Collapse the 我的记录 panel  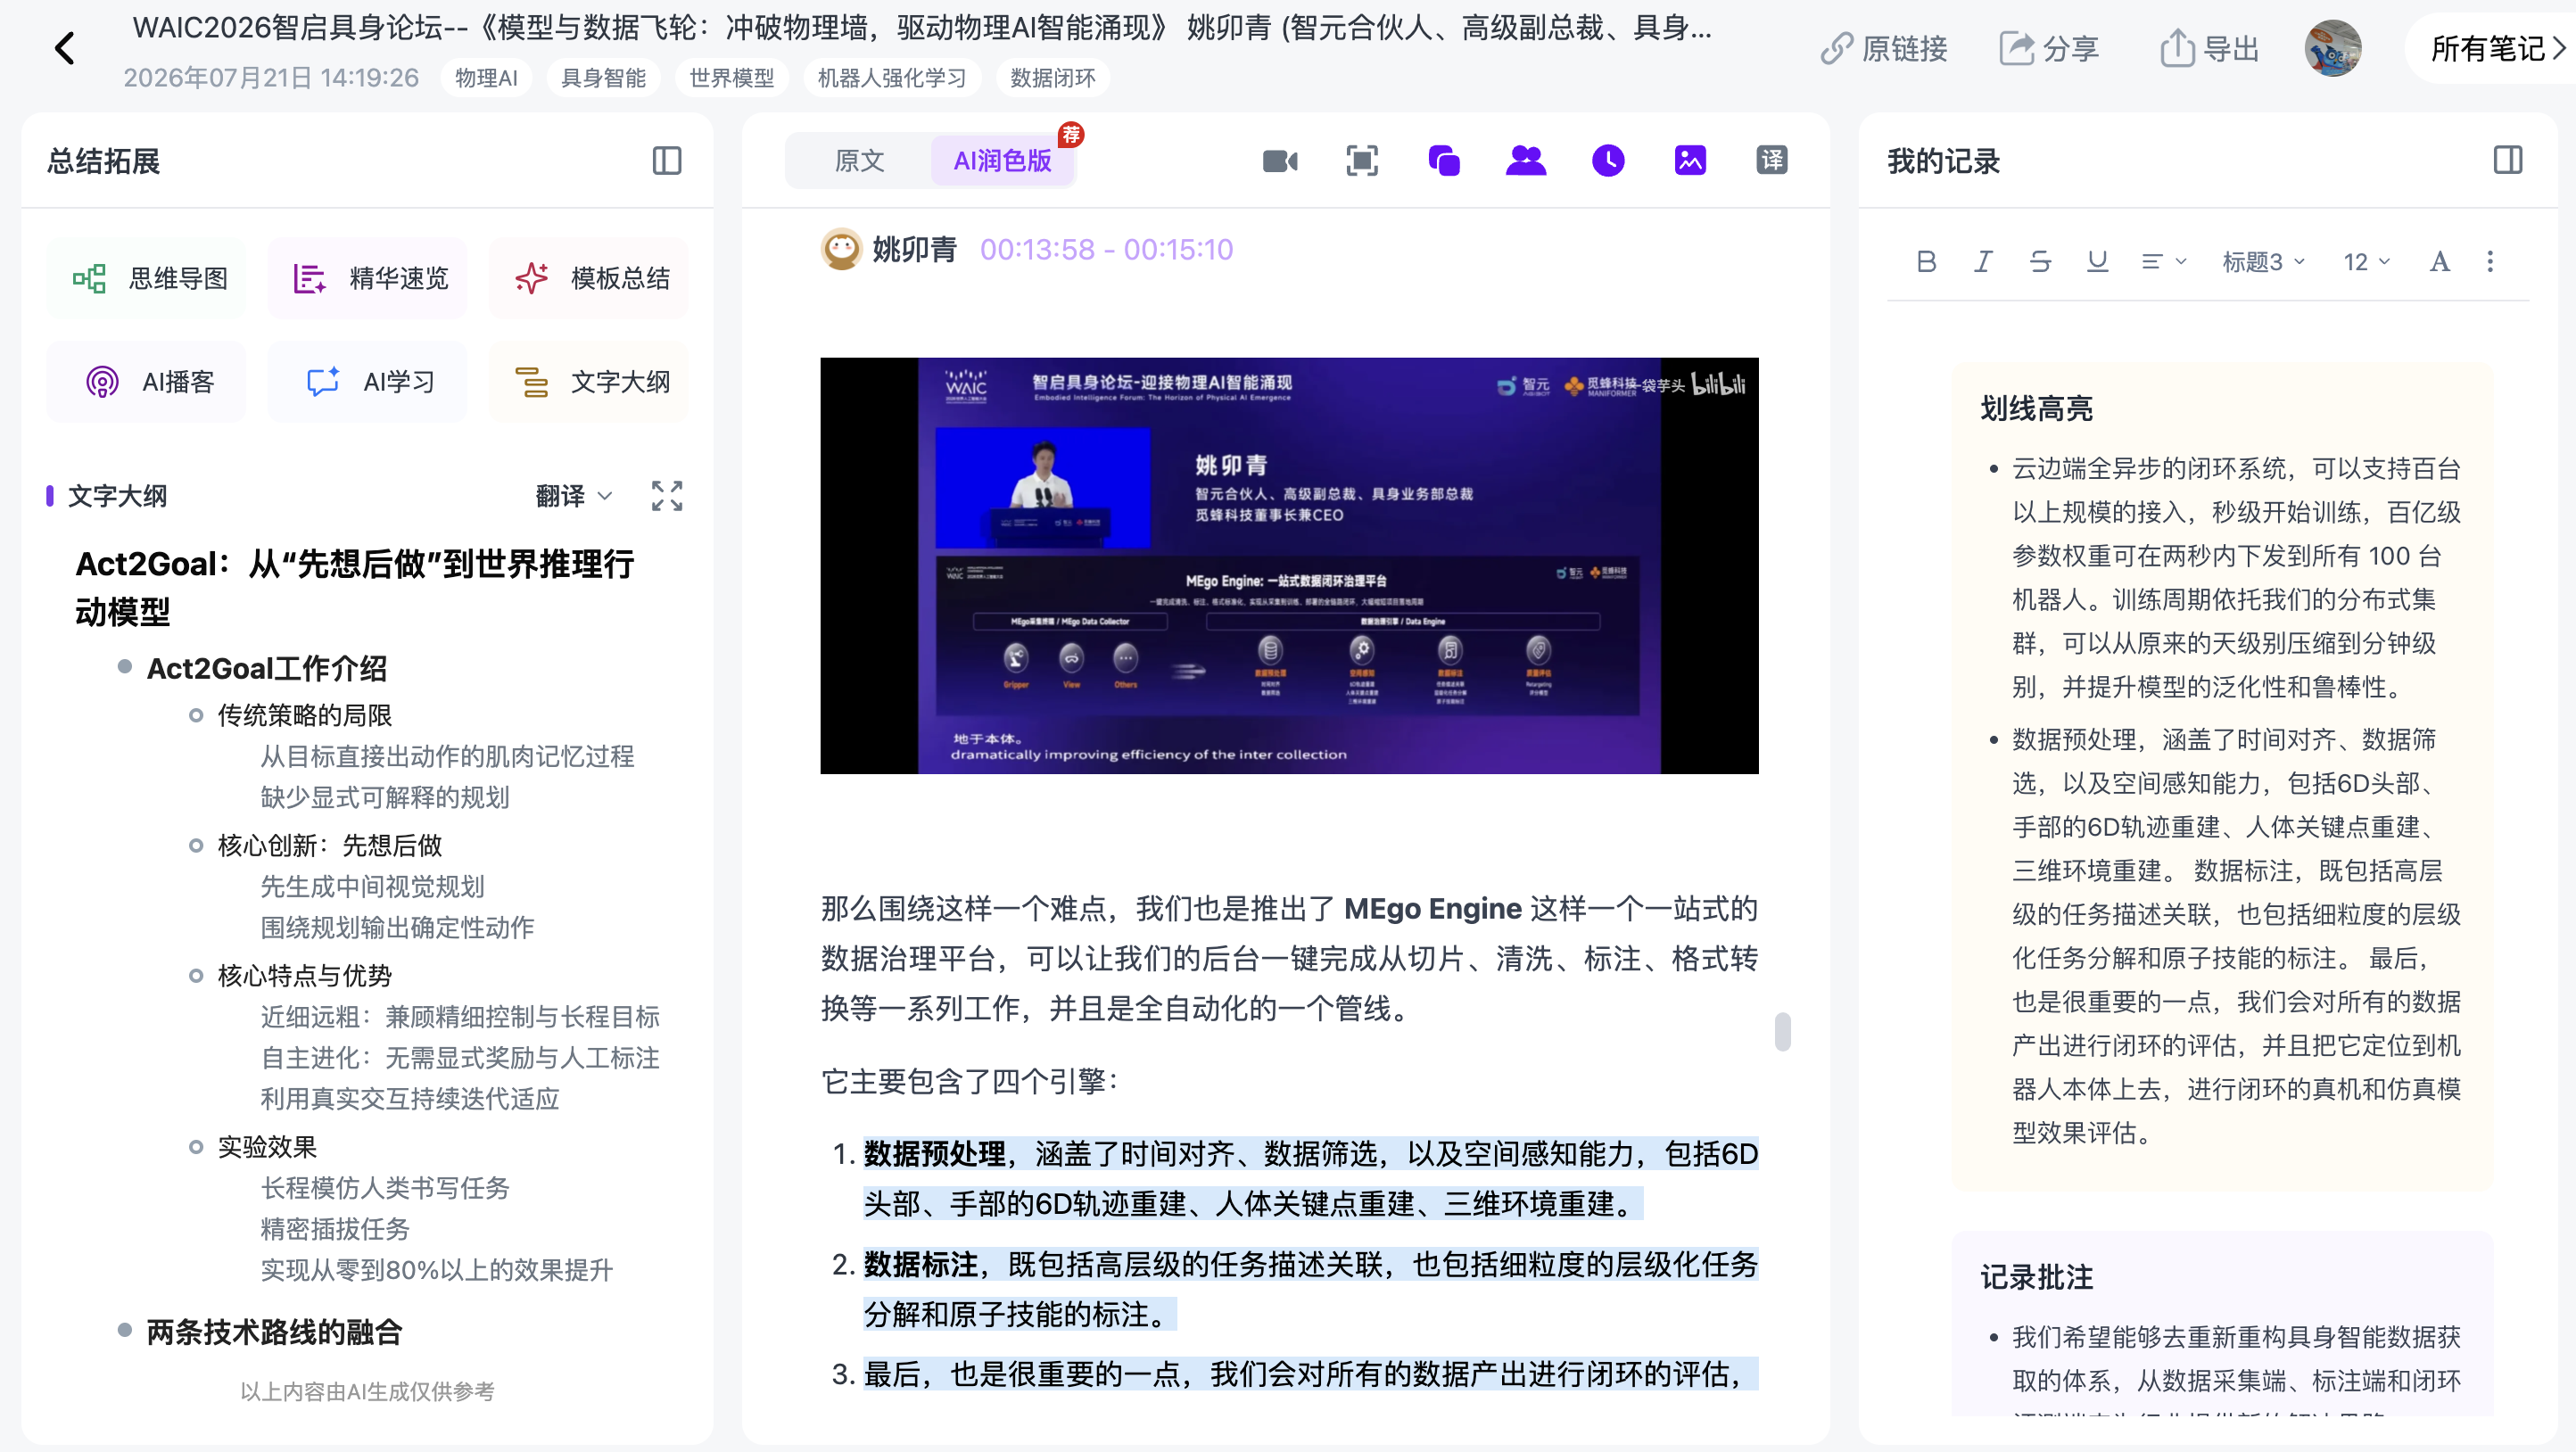pos(2508,160)
